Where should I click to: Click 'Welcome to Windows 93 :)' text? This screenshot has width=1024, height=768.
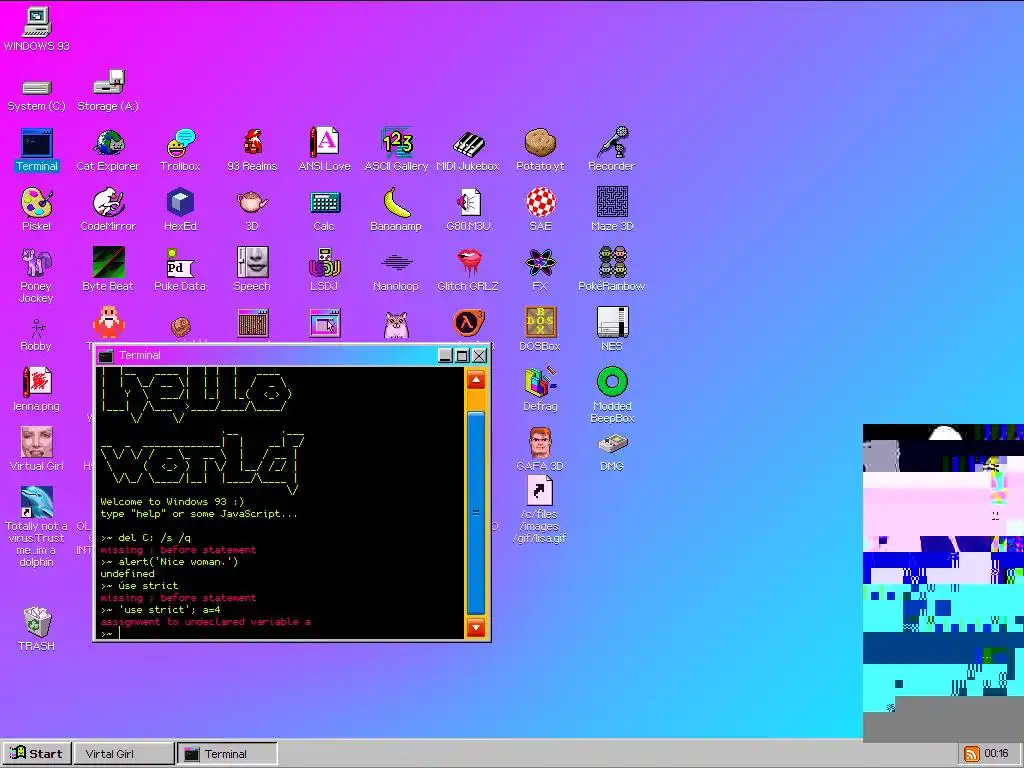172,502
